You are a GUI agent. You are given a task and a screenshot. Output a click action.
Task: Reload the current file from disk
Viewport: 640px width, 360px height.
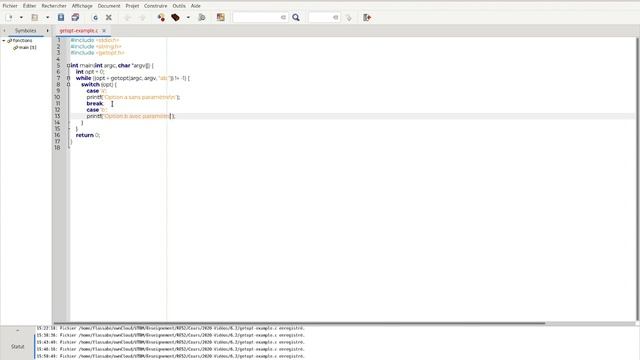(95, 18)
